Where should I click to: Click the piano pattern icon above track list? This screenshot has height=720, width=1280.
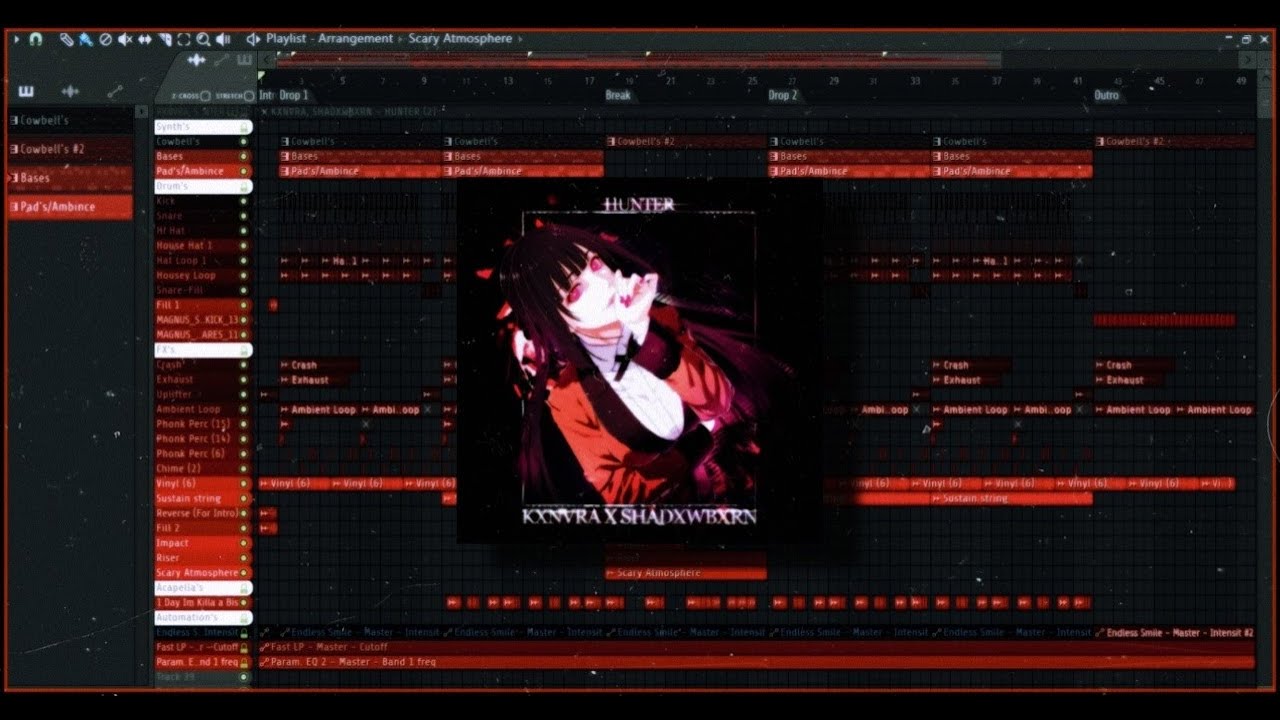[244, 61]
